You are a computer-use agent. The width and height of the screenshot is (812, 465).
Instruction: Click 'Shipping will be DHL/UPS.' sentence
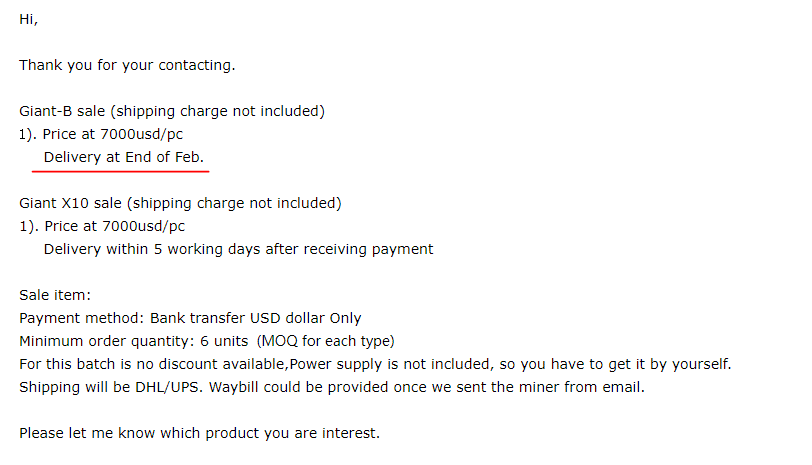tap(111, 387)
